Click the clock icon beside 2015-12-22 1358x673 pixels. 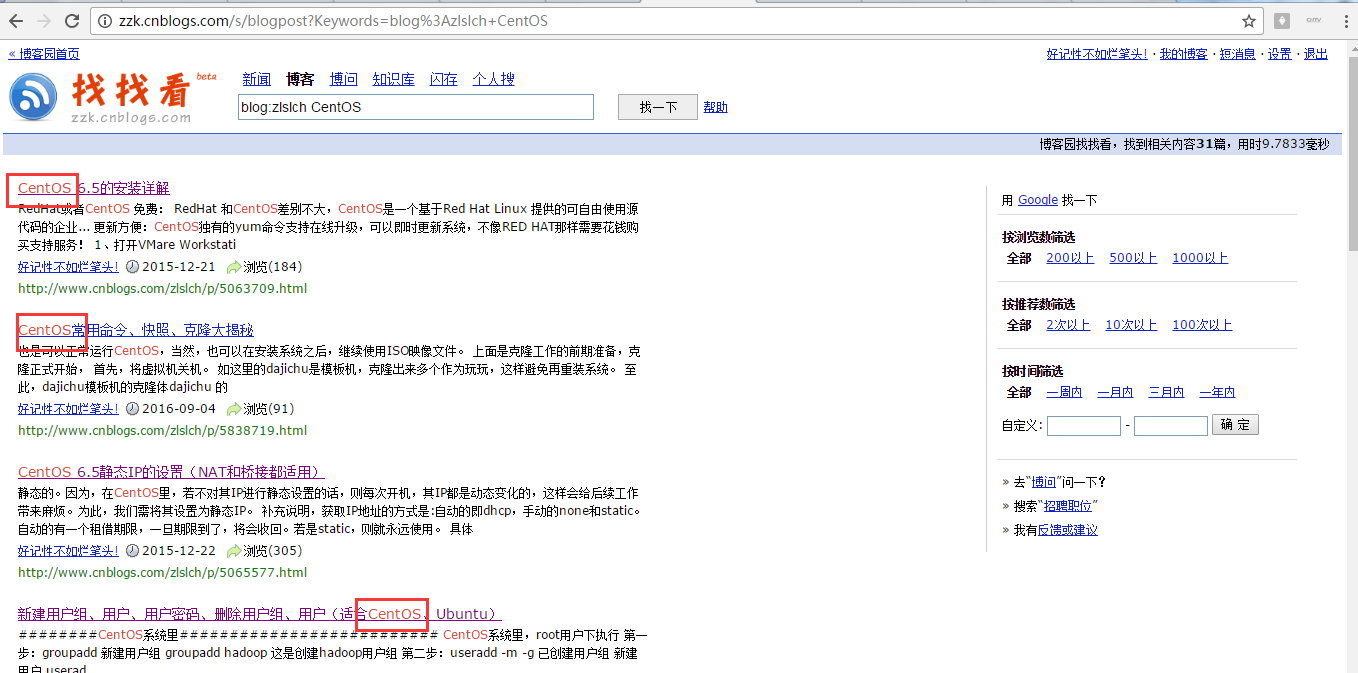click(132, 551)
